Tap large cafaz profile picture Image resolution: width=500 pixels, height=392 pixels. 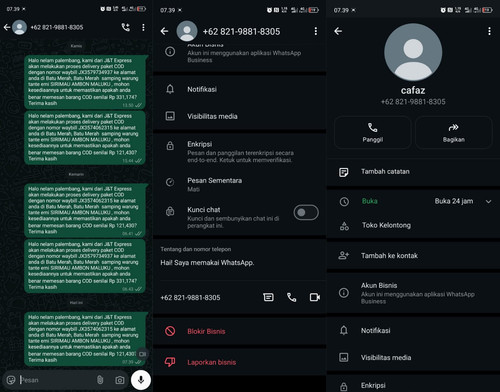[x=413, y=52]
